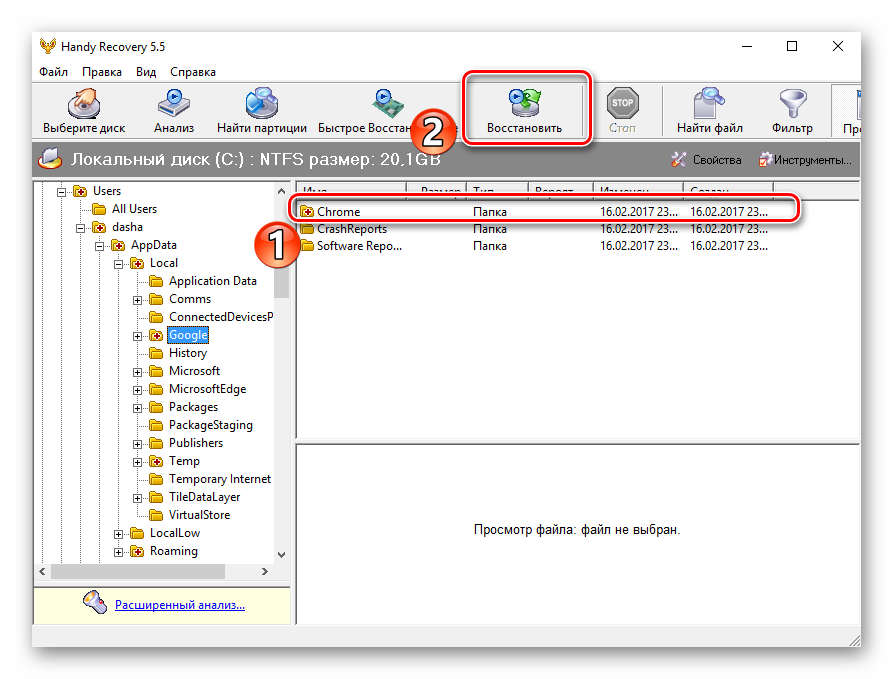
Task: Collapse the Local folder tree node
Action: coord(119,263)
